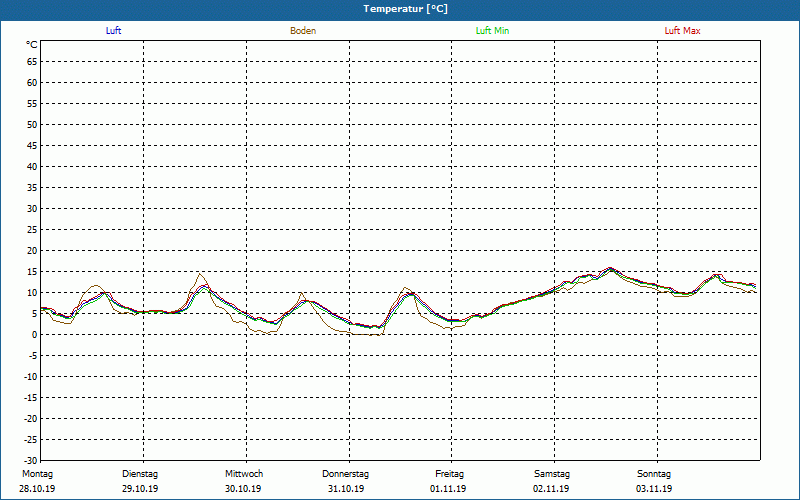Screen dimensions: 800x500
Task: Click the Boden legend label
Action: 303,31
